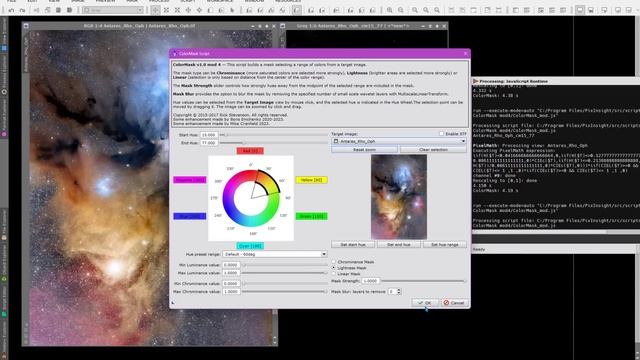Screen dimensions: 640x360
Task: Click the Antares_Rho_Oph RGB window title icon
Action: click(26, 26)
